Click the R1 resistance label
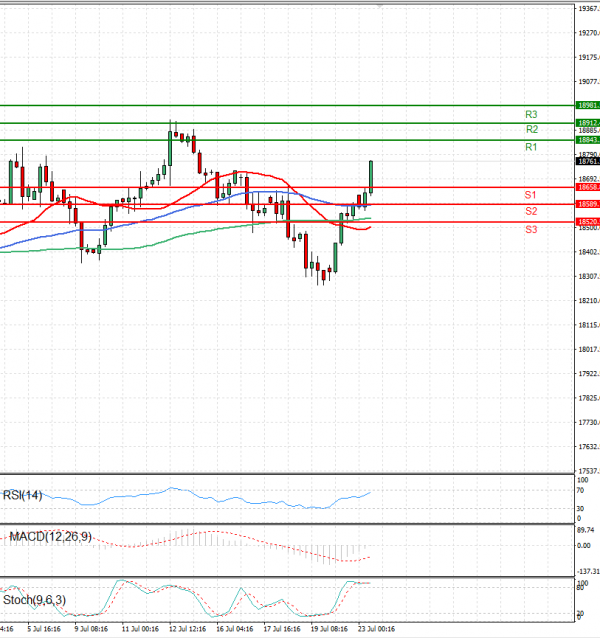The image size is (600, 638). 531,147
